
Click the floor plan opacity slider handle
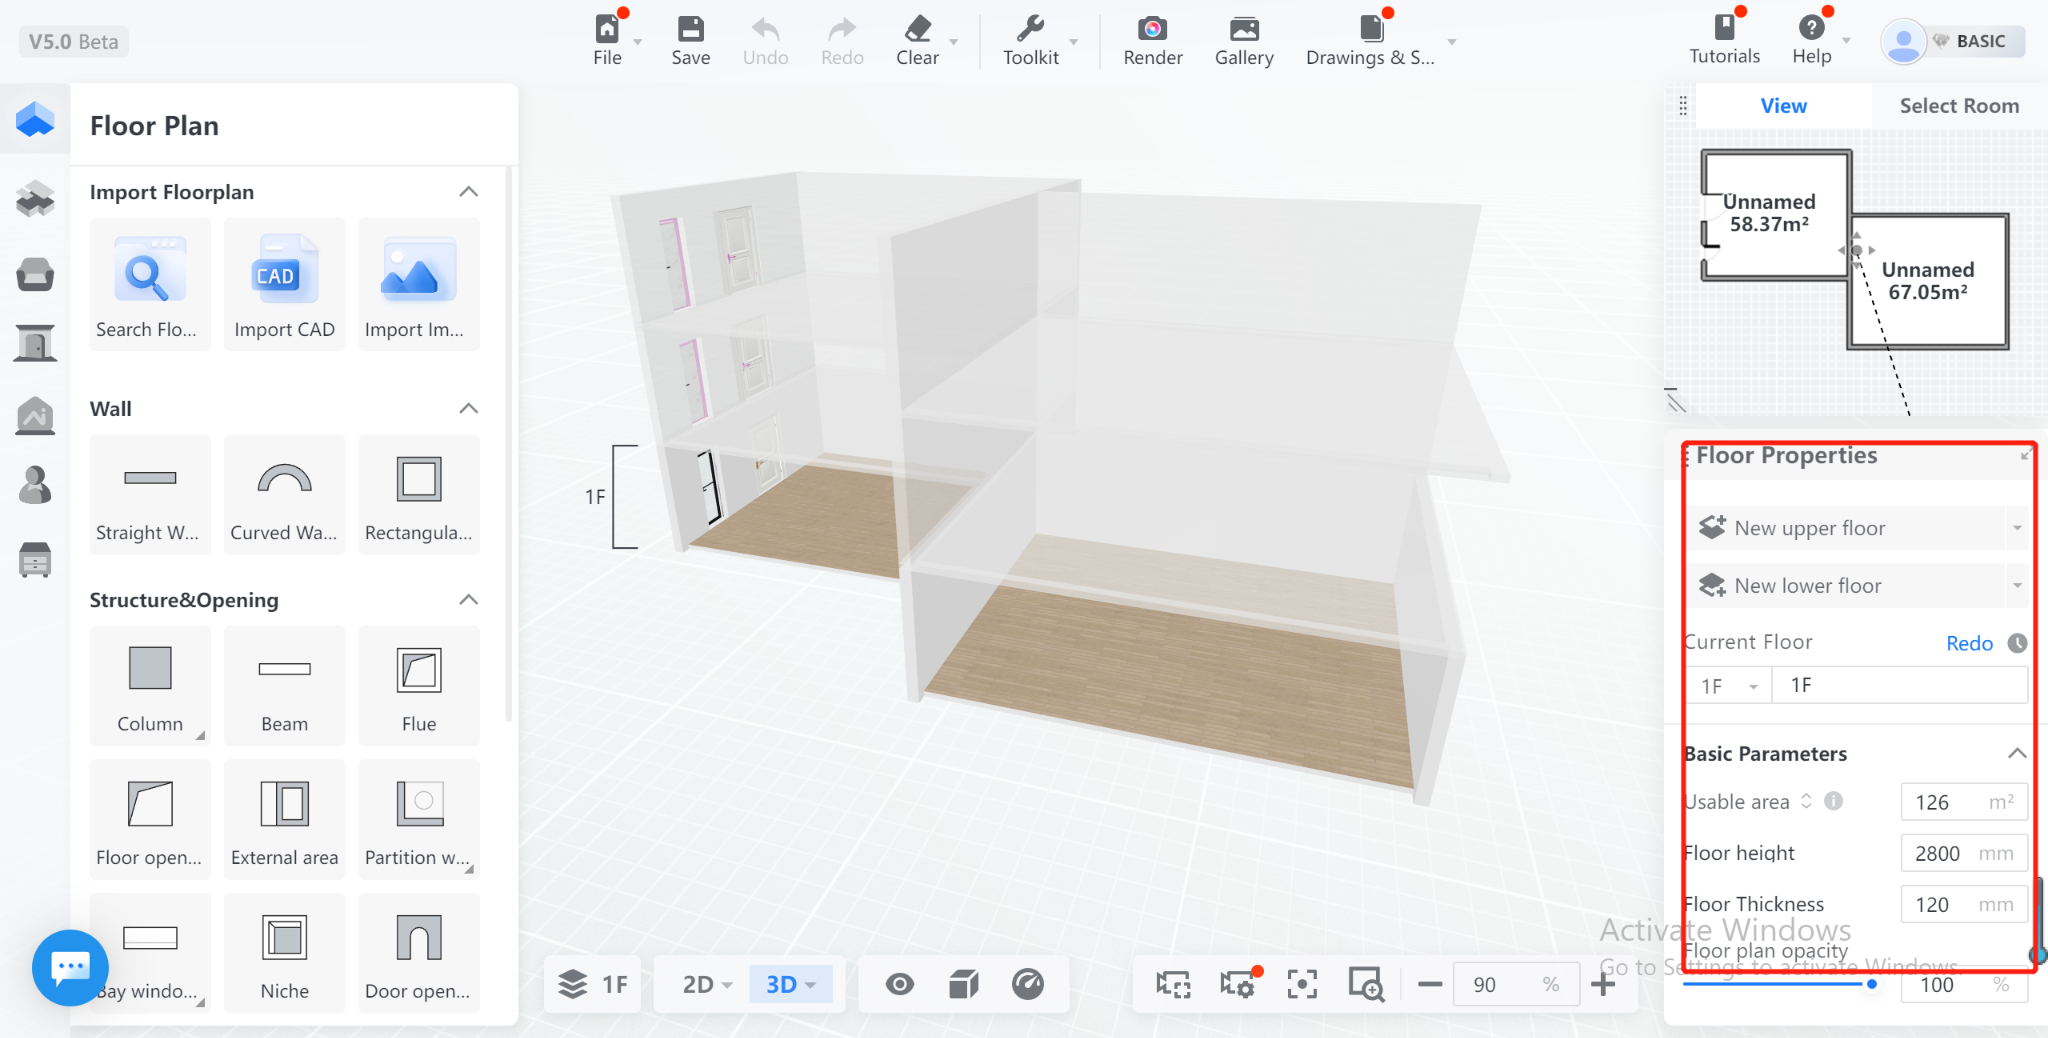tap(1871, 984)
